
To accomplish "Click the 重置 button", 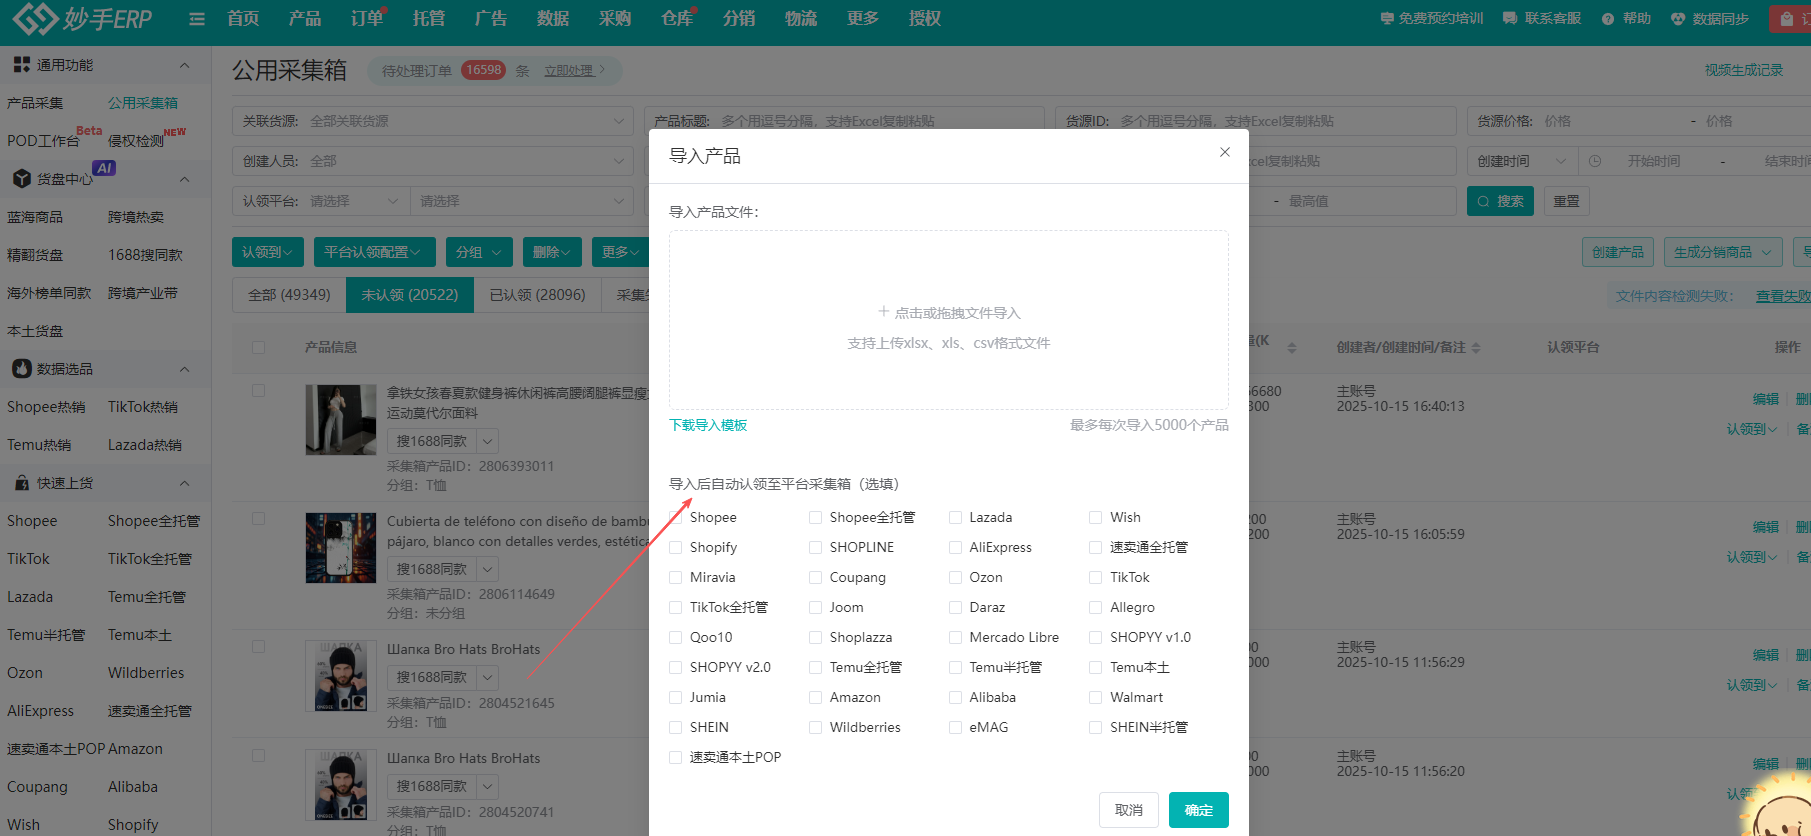I will coord(1566,201).
